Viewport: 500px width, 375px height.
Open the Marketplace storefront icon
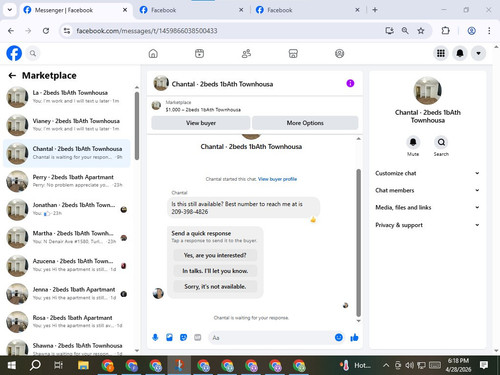(293, 53)
